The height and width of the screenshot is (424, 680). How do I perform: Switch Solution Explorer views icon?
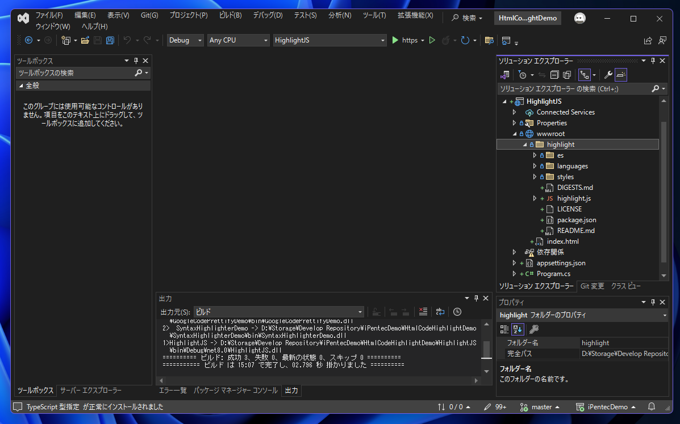(x=504, y=75)
